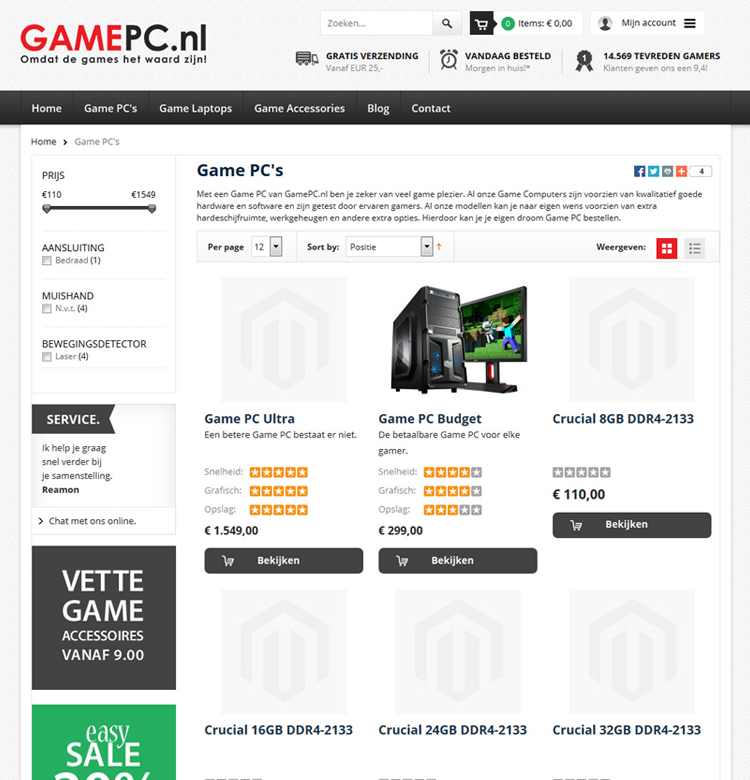Switch to list view display
750x780 pixels.
(x=694, y=248)
